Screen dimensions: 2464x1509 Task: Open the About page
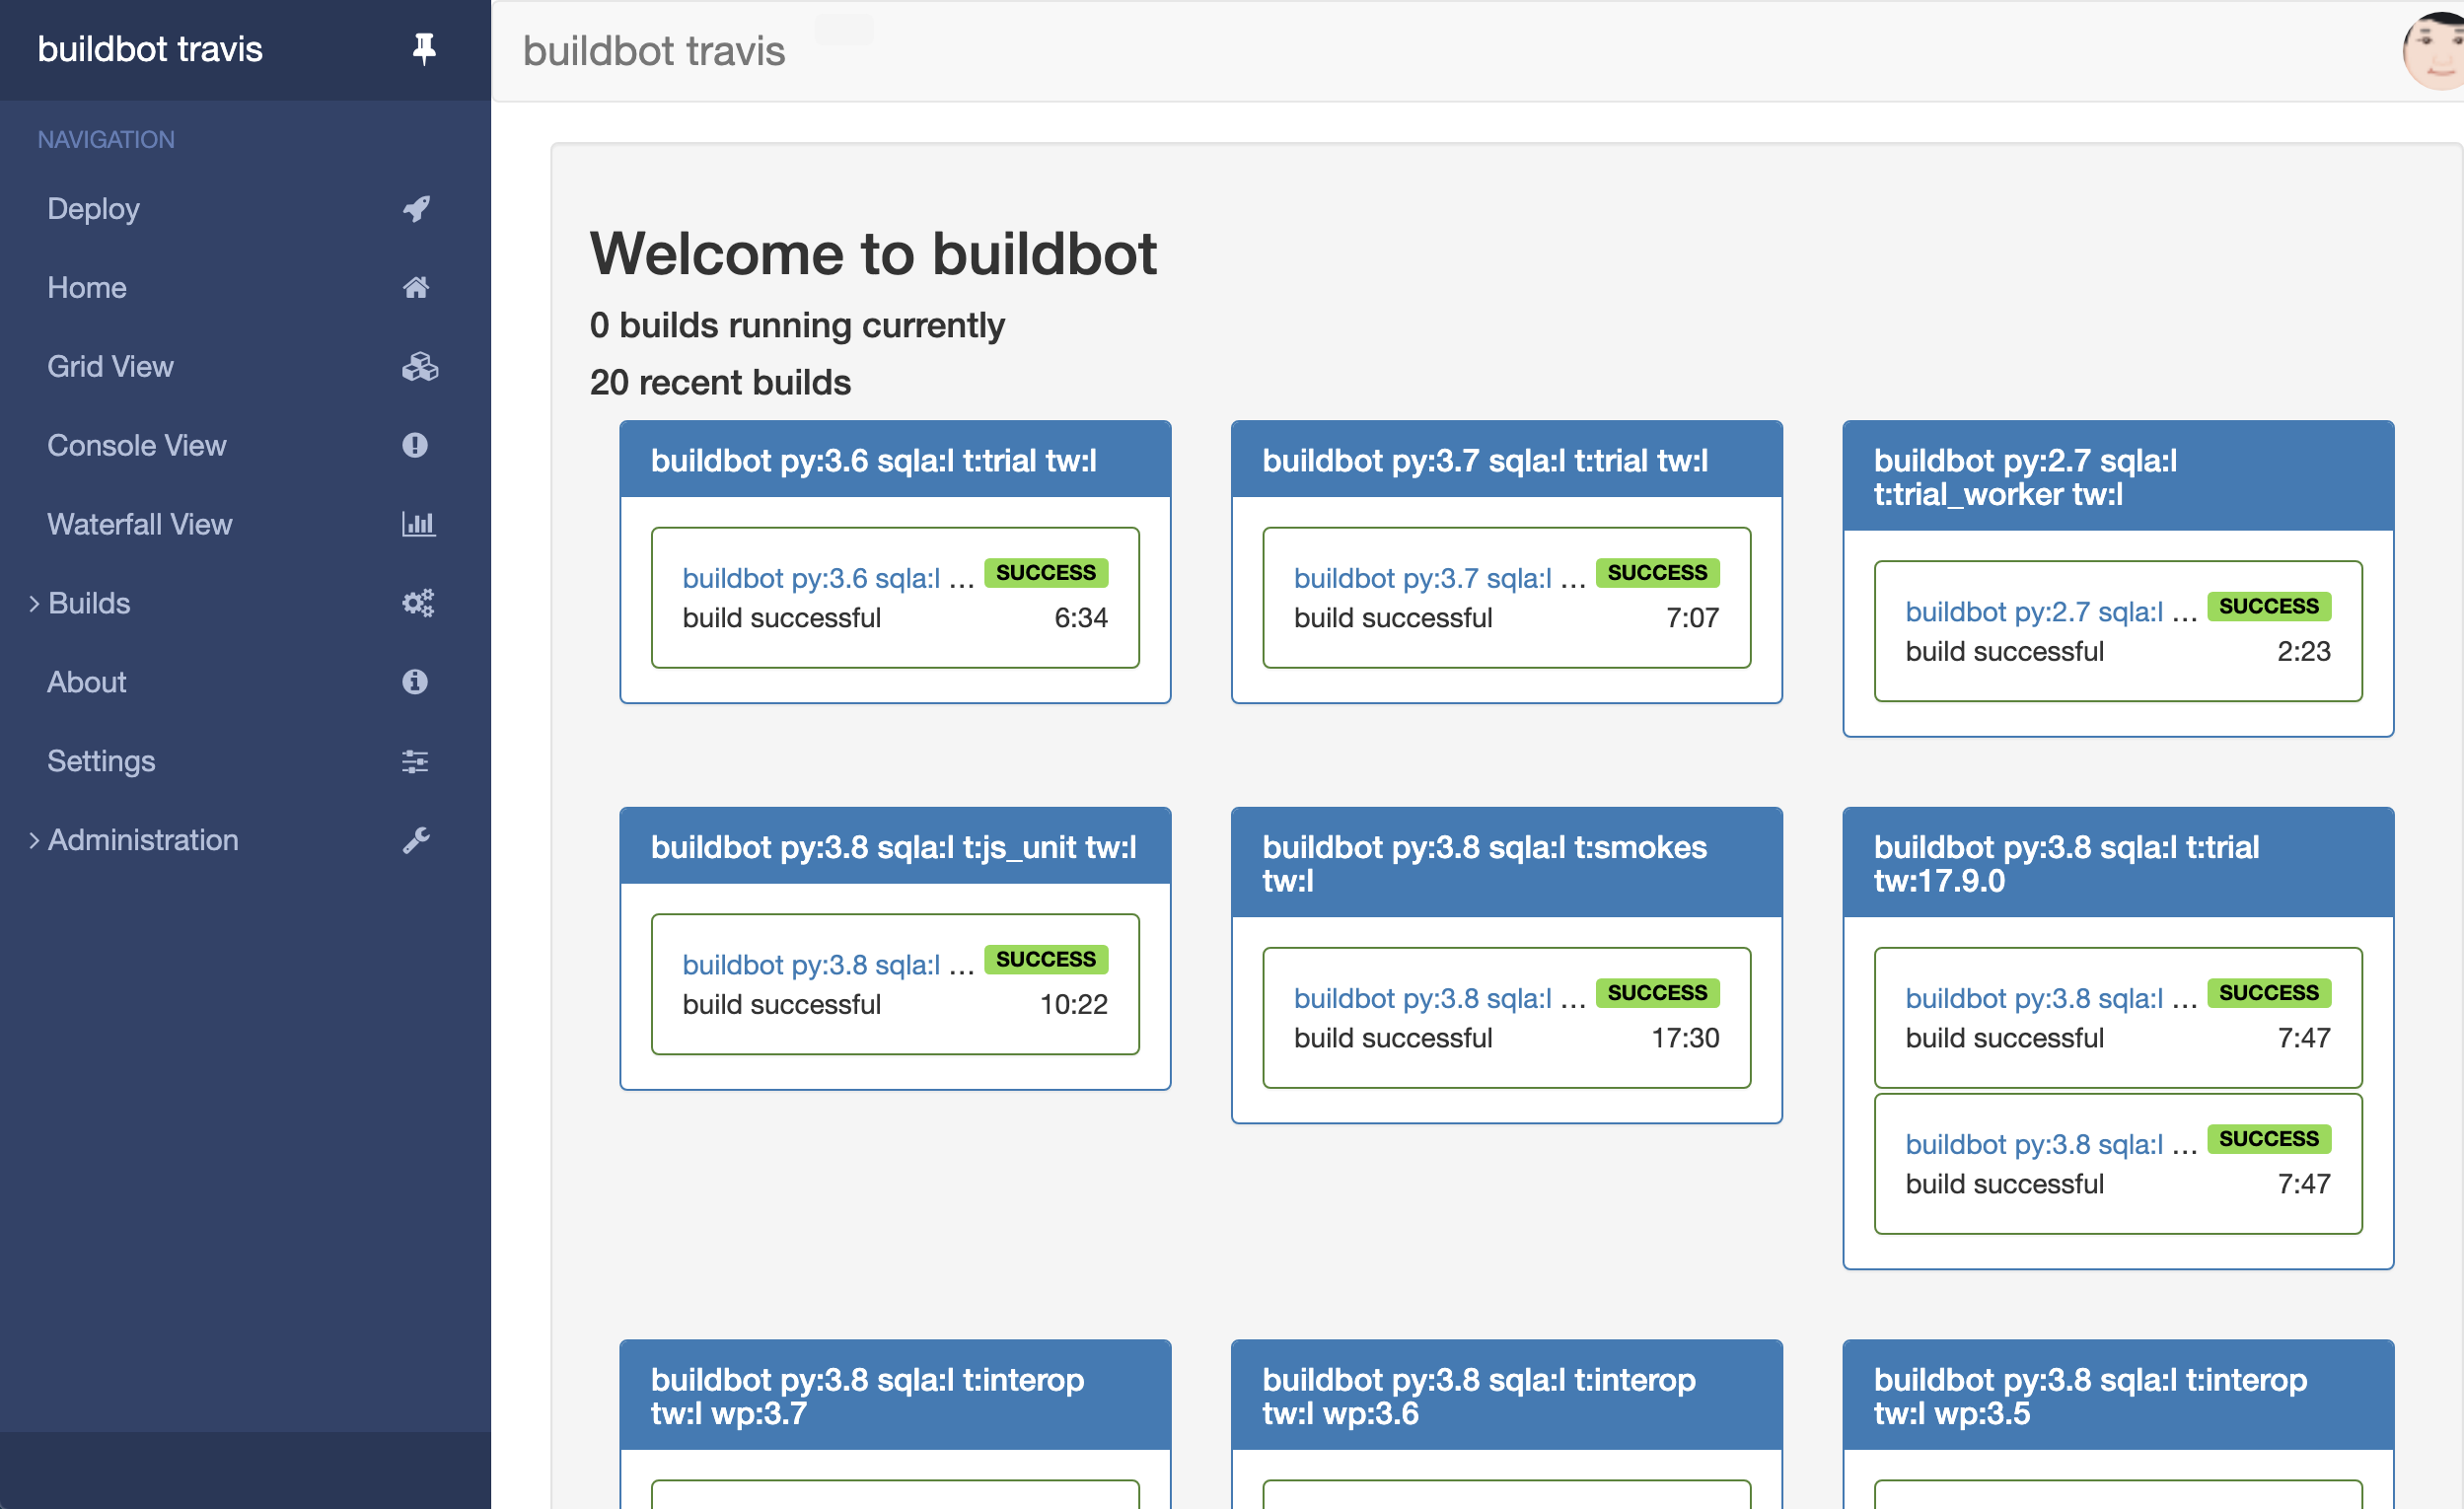87,682
